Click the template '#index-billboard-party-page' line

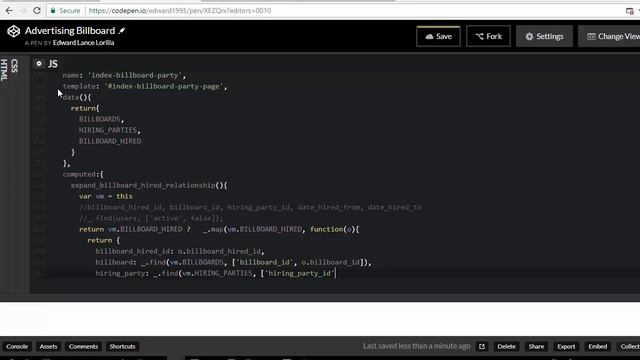[145, 87]
